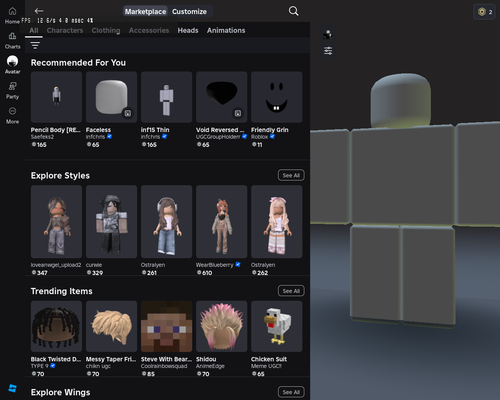Open the Steve With Beard head item
Viewport: 500px width, 400px height.
[x=166, y=326]
